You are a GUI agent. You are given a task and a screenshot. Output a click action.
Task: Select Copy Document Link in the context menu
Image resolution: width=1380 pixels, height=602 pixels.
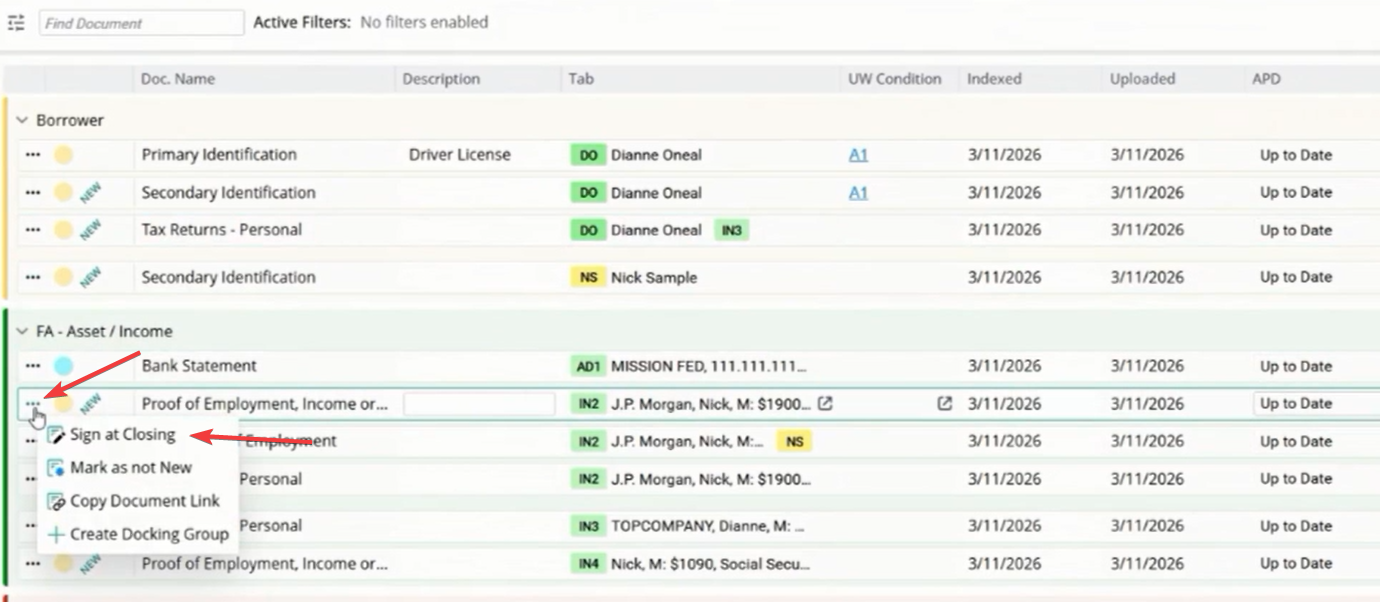coord(144,501)
